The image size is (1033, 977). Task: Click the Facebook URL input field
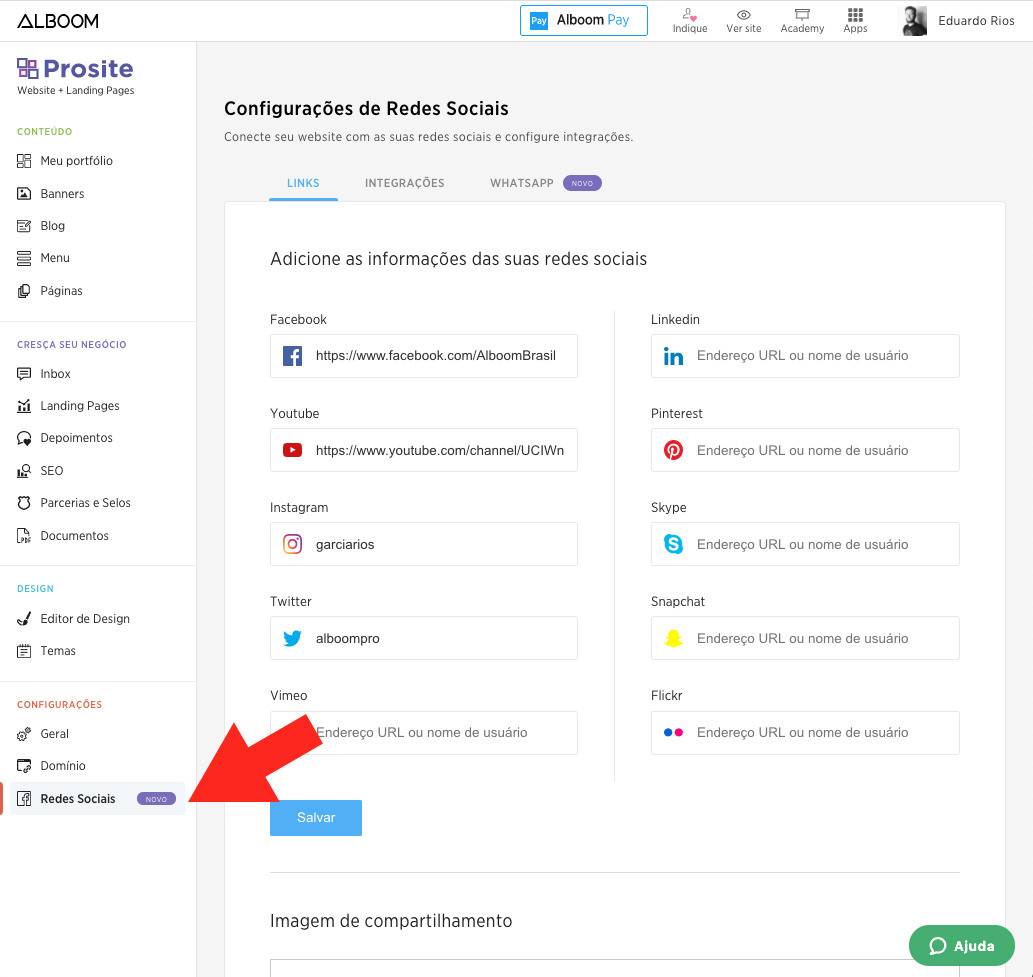tap(436, 356)
